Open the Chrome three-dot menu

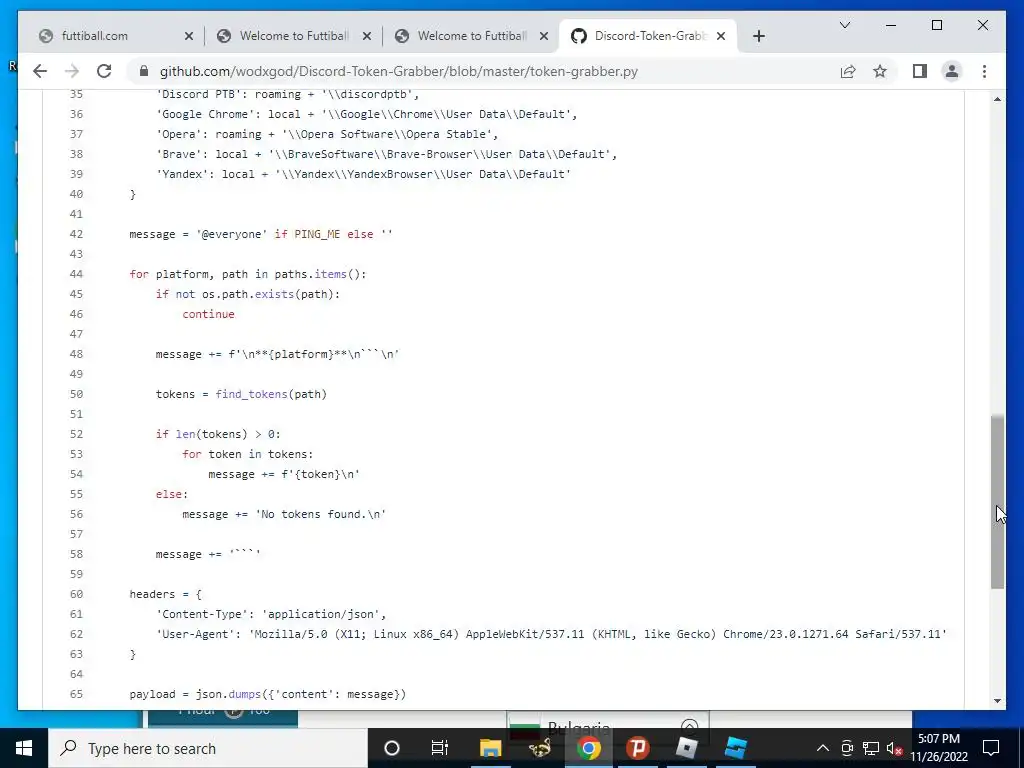coord(984,71)
